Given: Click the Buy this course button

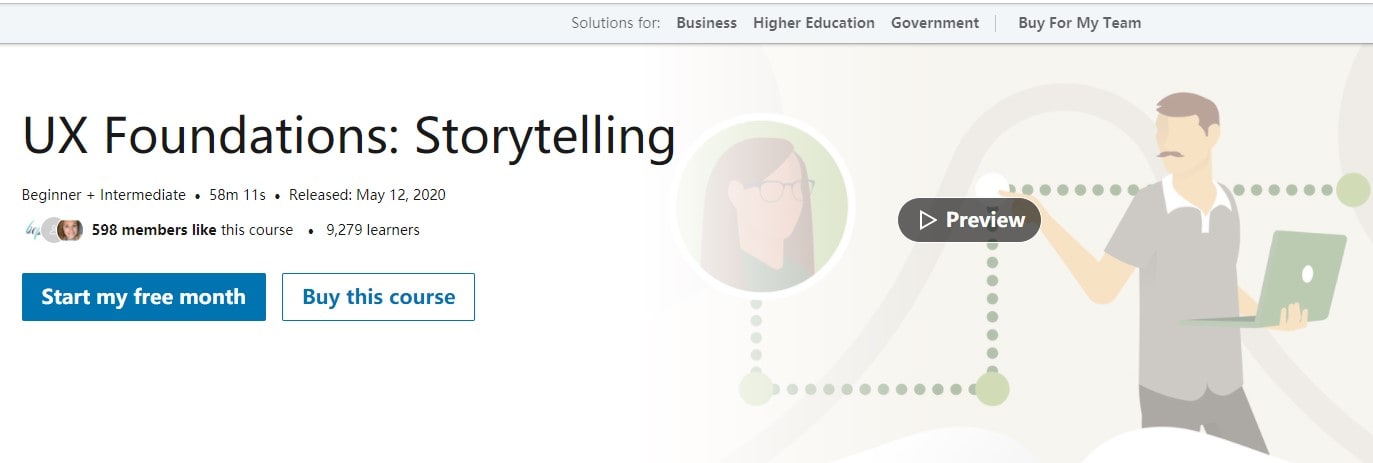Looking at the screenshot, I should click(x=378, y=297).
